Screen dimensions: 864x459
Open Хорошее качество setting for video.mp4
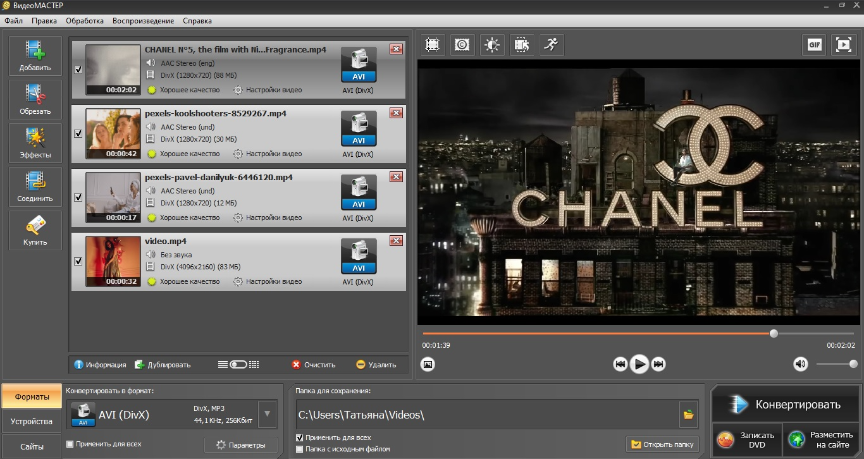coord(184,282)
